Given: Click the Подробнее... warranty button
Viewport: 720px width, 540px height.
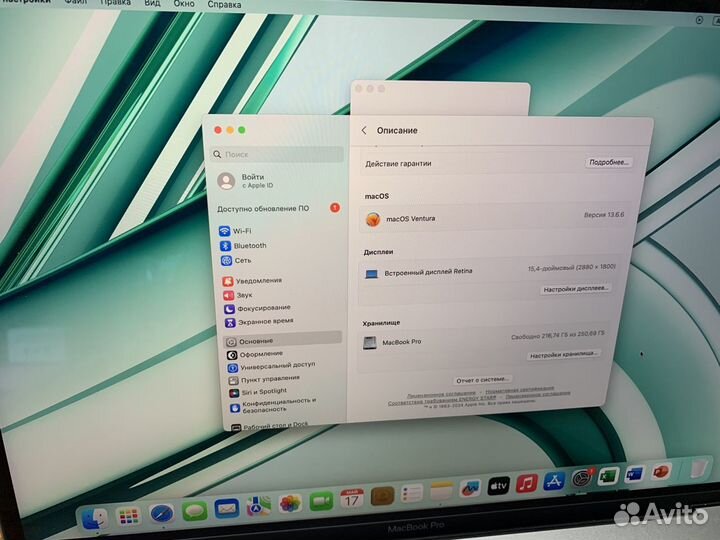Looking at the screenshot, I should [609, 162].
